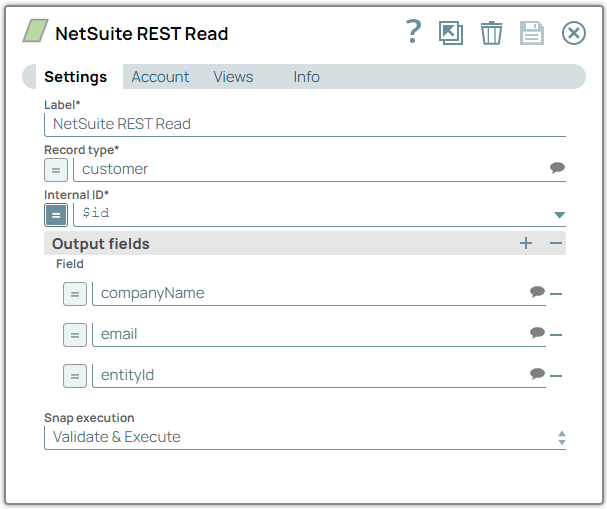Toggle expression for companyName field
Screen dimensions: 607x509
pyautogui.click(x=75, y=294)
